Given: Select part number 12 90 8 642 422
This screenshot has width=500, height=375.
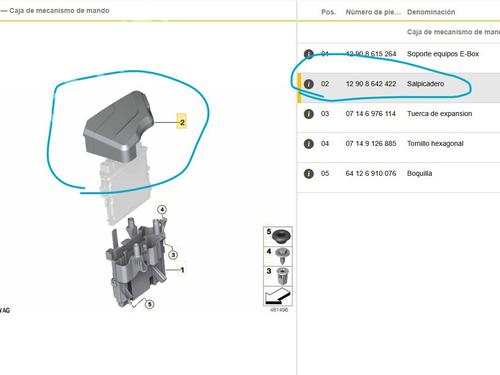Looking at the screenshot, I should point(371,84).
